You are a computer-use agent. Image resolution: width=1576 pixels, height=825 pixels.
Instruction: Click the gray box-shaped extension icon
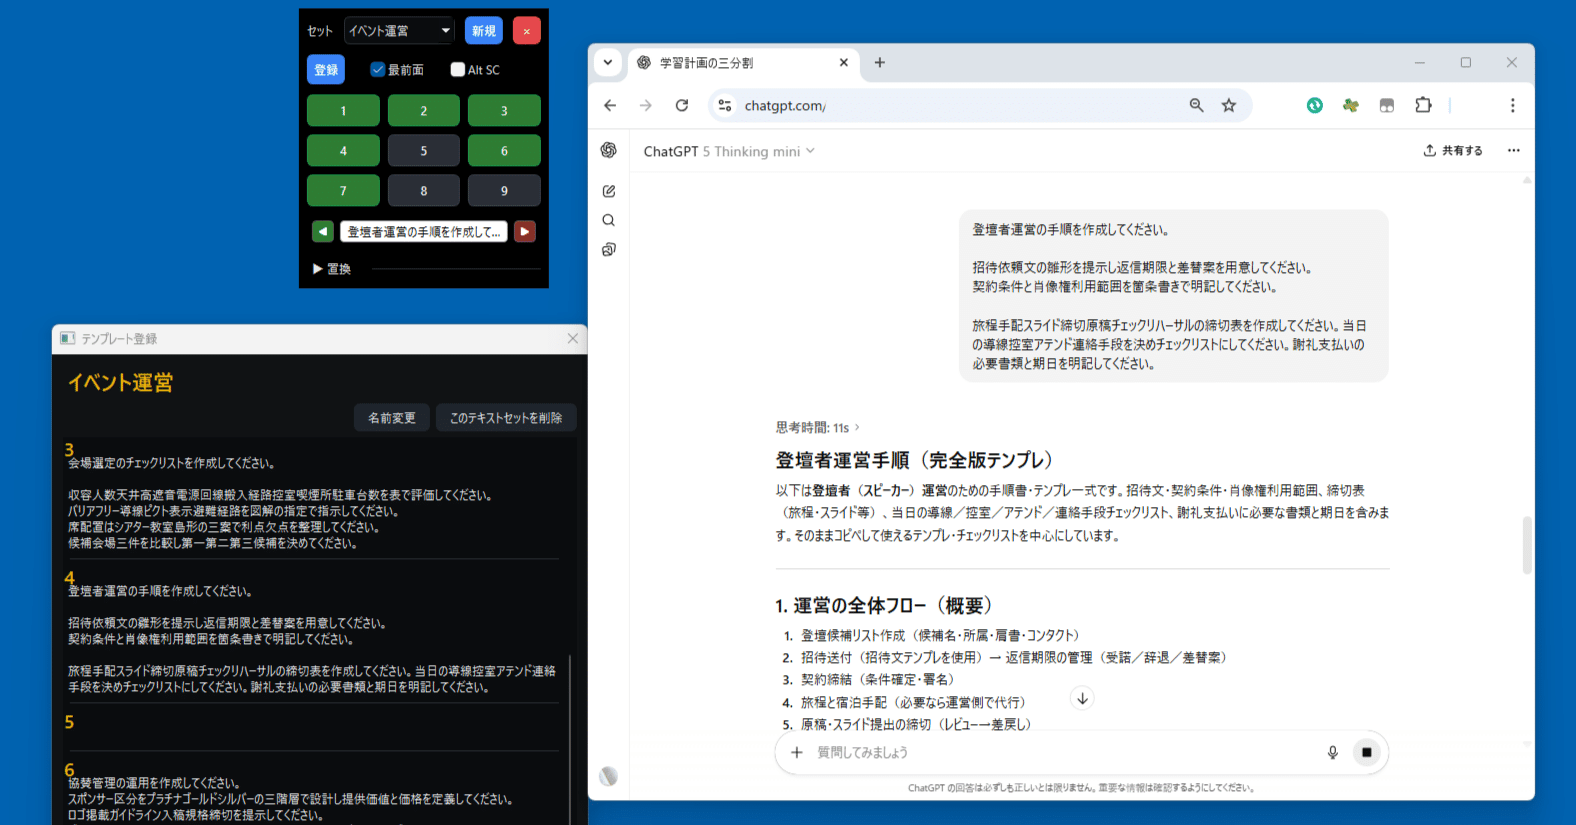(x=1387, y=105)
